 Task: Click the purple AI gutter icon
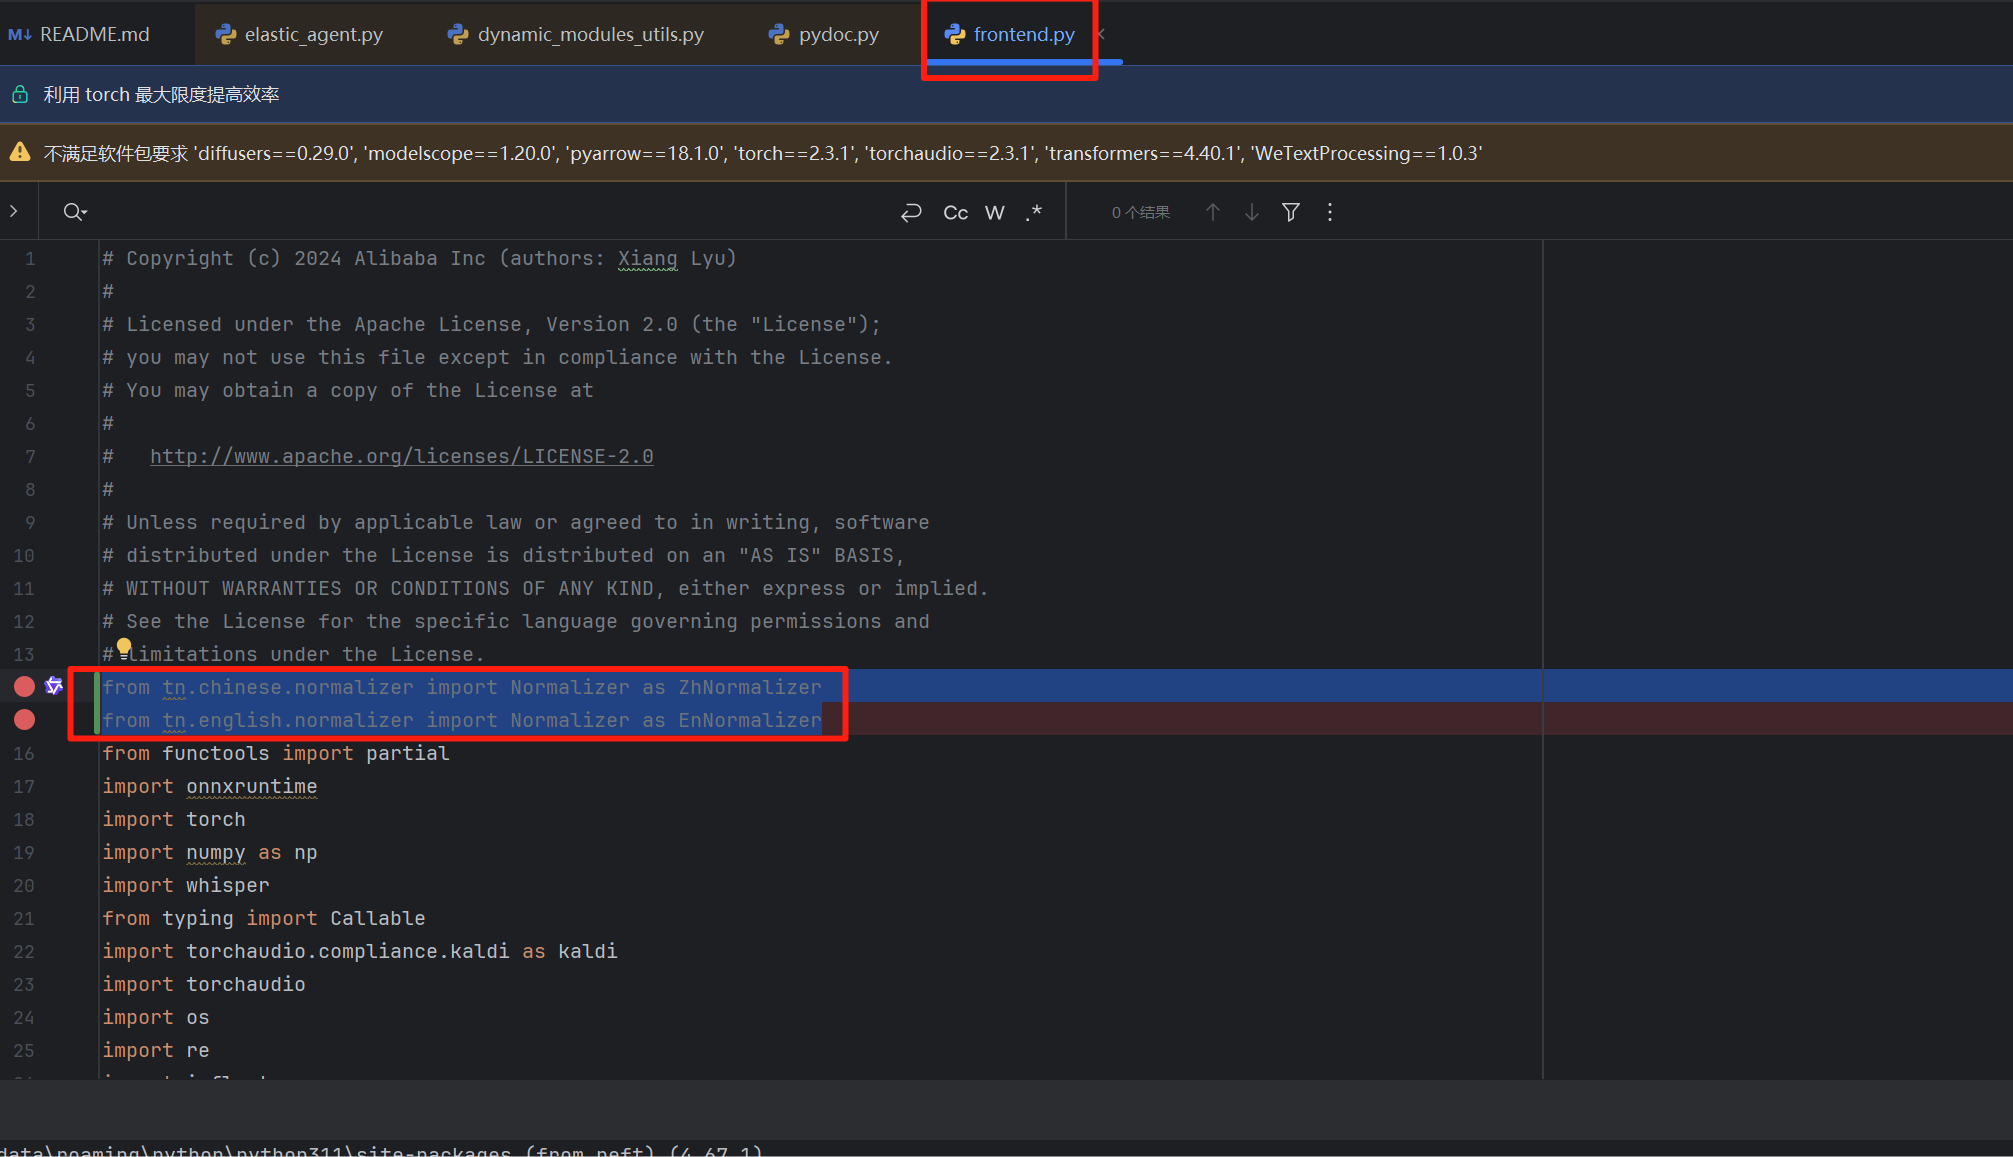pos(54,686)
